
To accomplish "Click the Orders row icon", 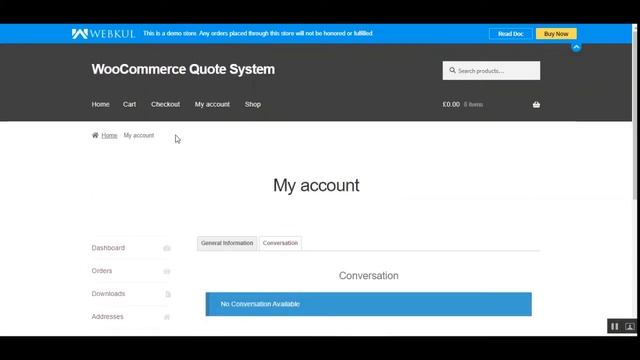I will click(x=167, y=271).
